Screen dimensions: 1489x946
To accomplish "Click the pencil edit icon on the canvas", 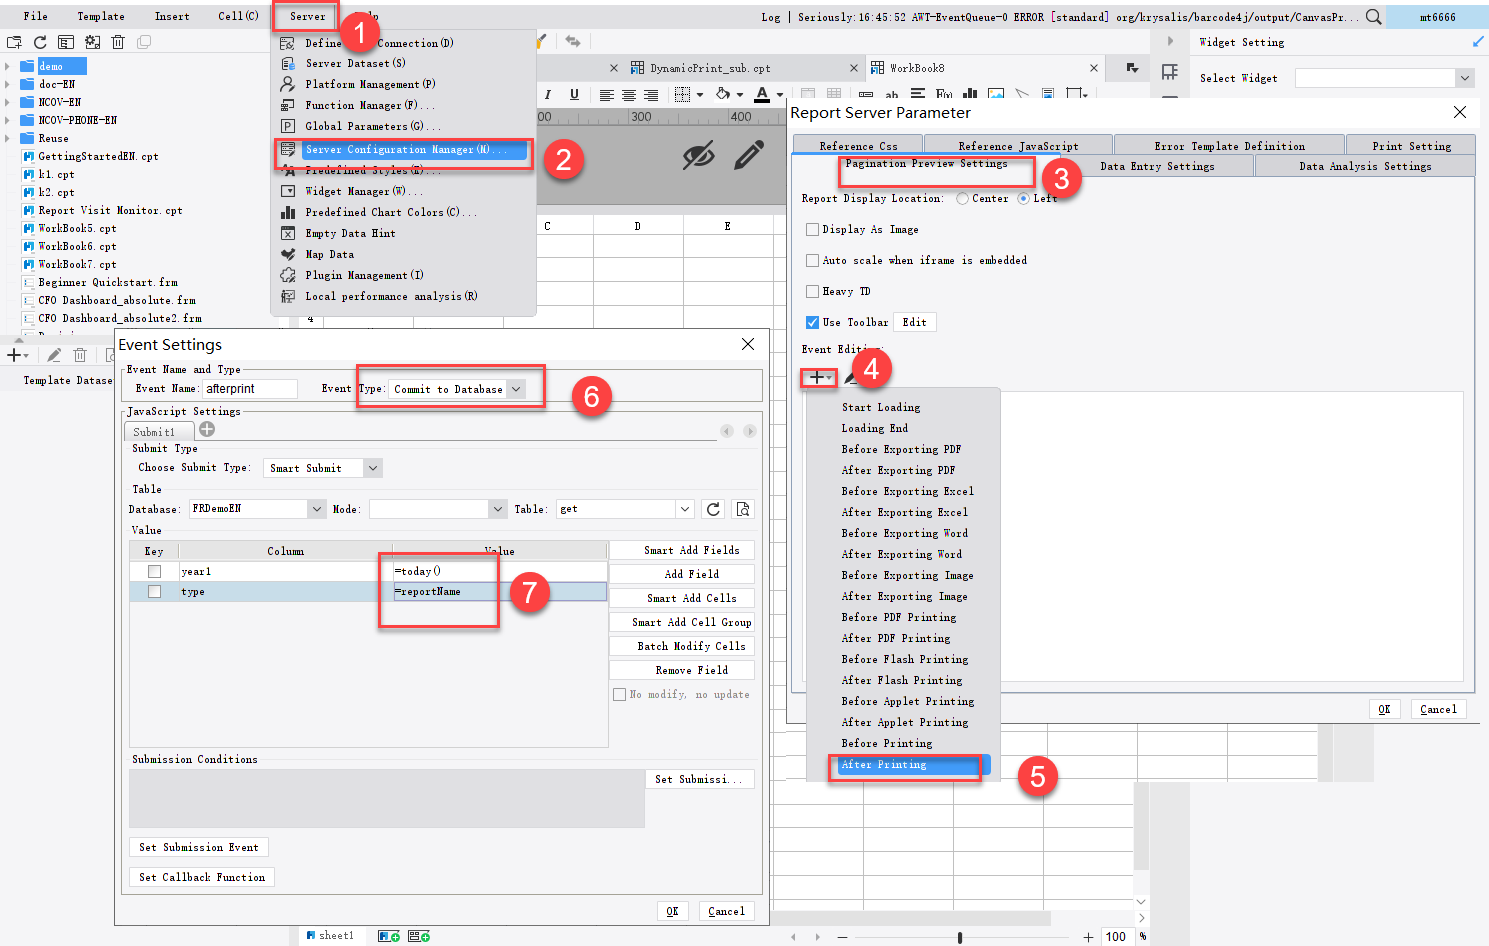I will 748,155.
